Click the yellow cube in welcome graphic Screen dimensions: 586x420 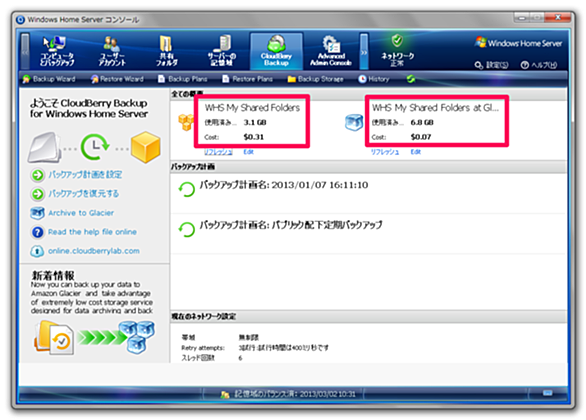145,147
